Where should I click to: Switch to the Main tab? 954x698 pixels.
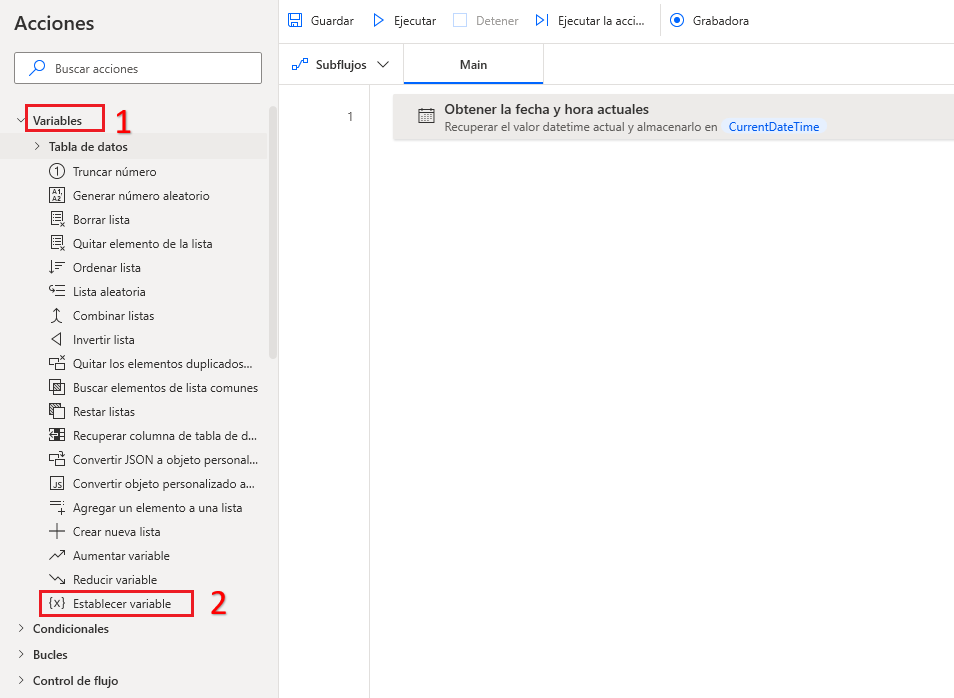[472, 63]
